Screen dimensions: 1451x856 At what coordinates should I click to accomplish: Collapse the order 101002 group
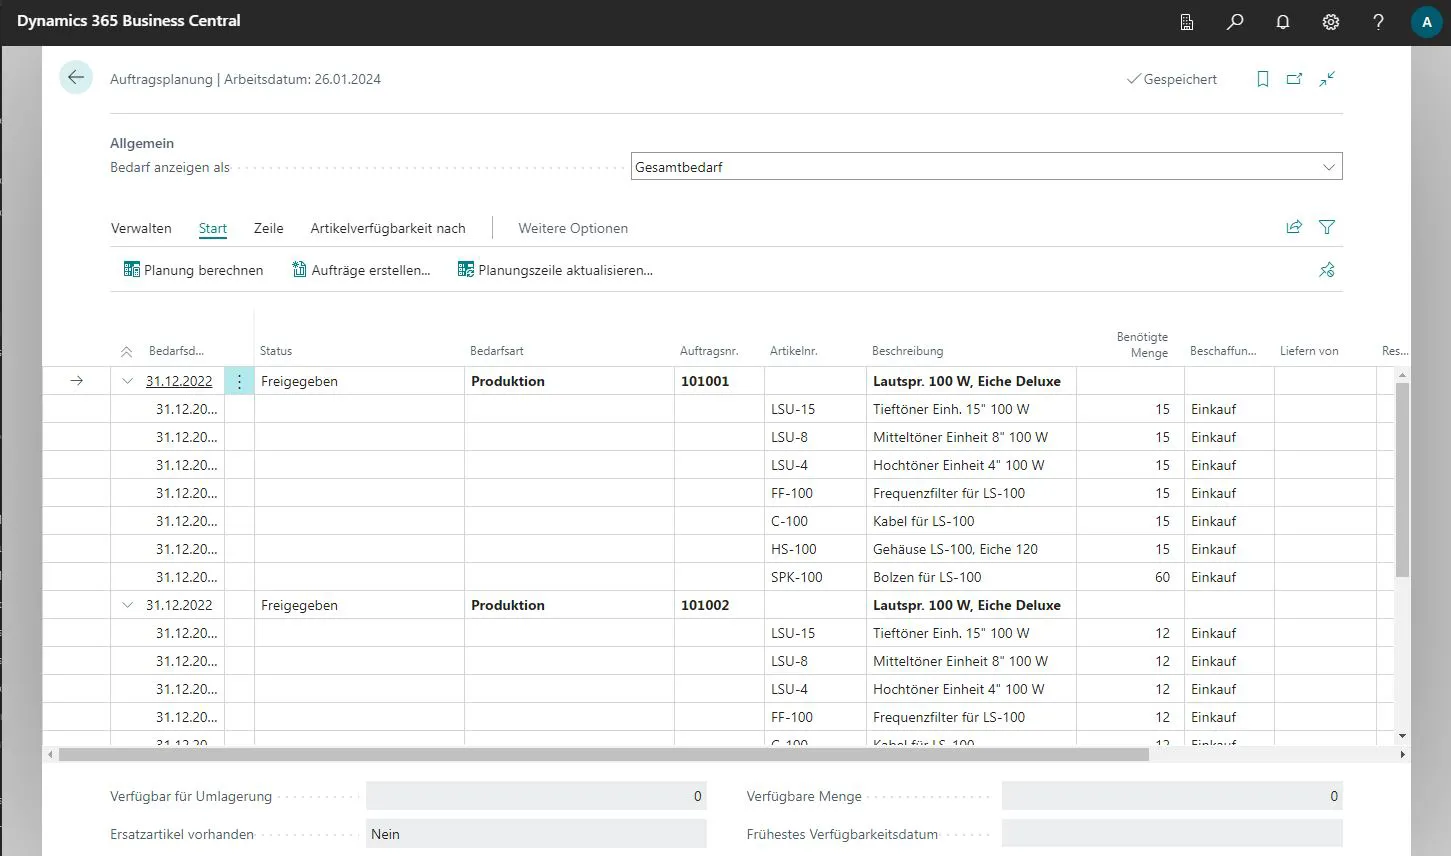point(127,605)
